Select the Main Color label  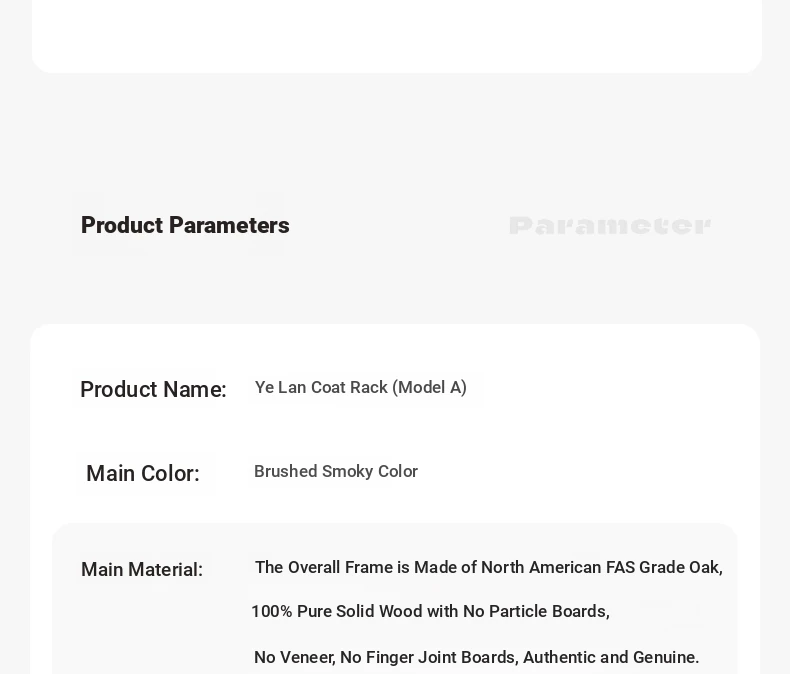(143, 474)
